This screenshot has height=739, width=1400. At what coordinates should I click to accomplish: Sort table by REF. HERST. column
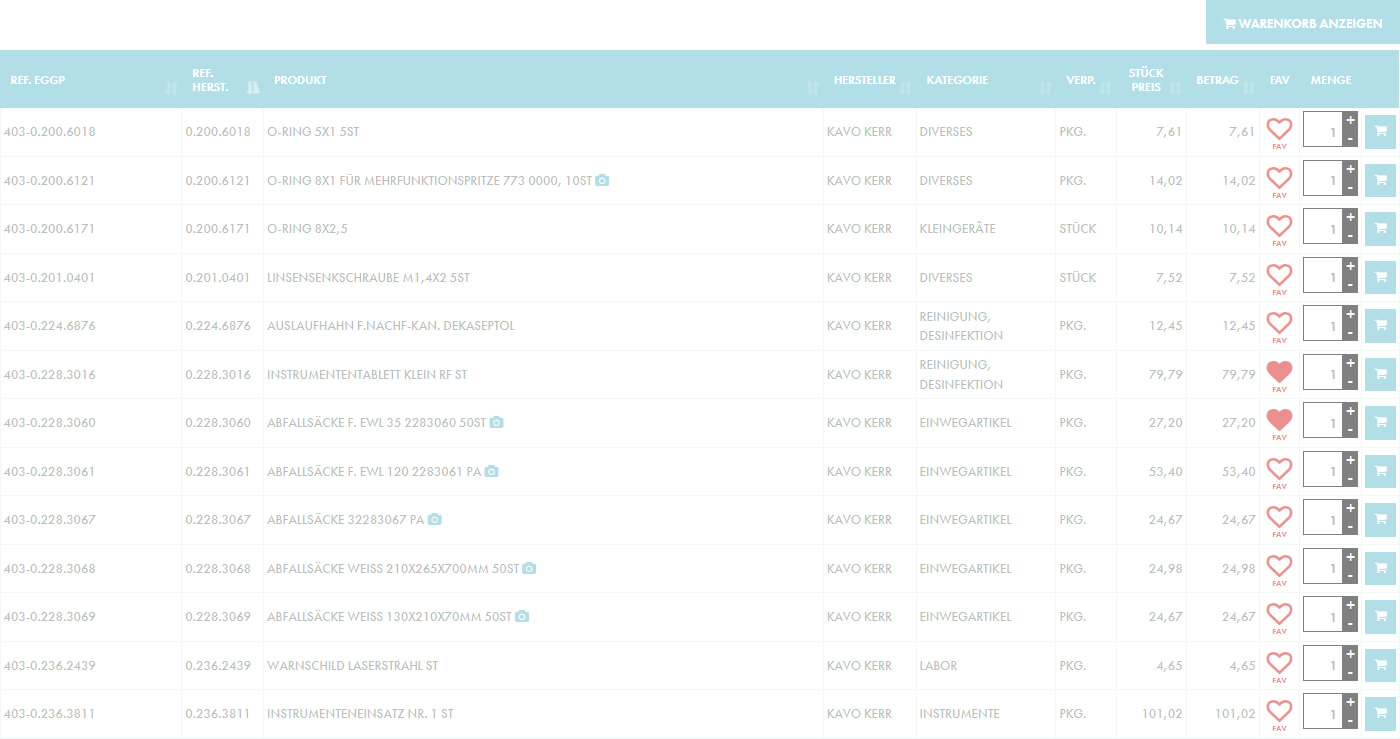click(x=223, y=80)
